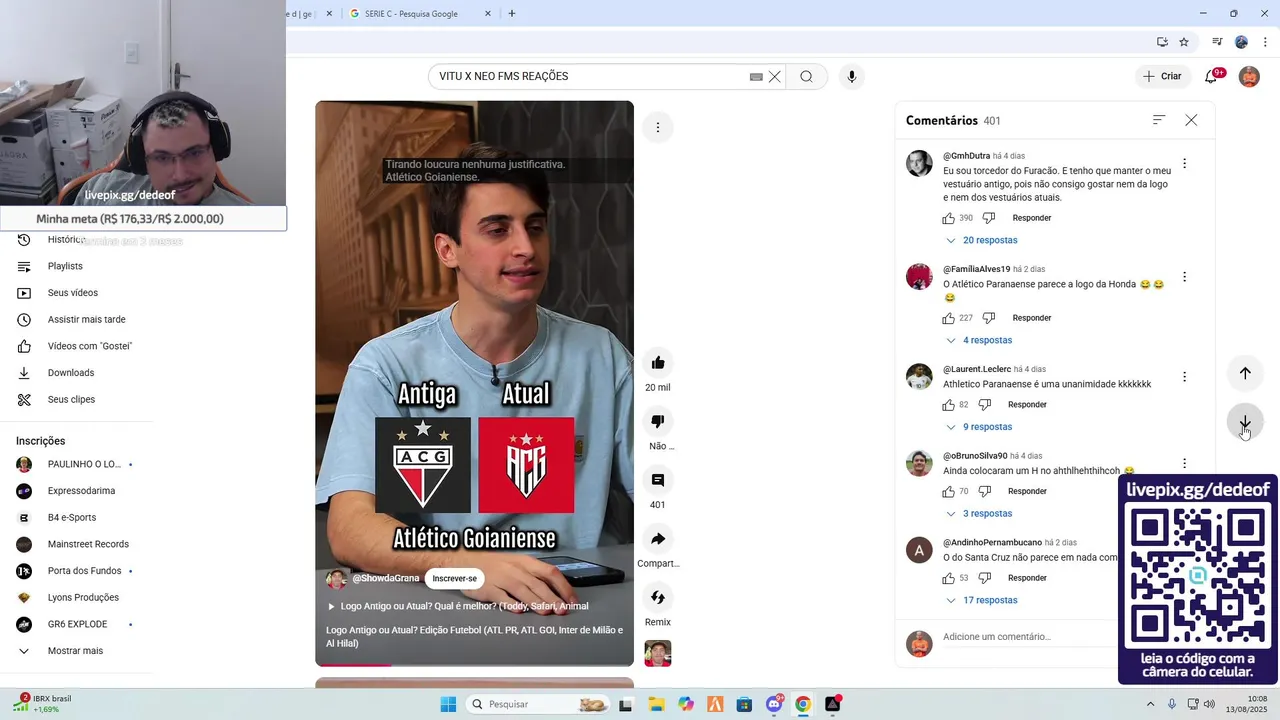This screenshot has width=1280, height=720.
Task: Share the Short video
Action: click(x=658, y=539)
